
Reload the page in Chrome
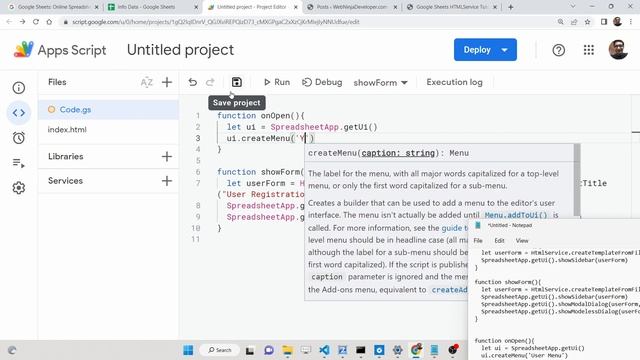click(x=36, y=22)
